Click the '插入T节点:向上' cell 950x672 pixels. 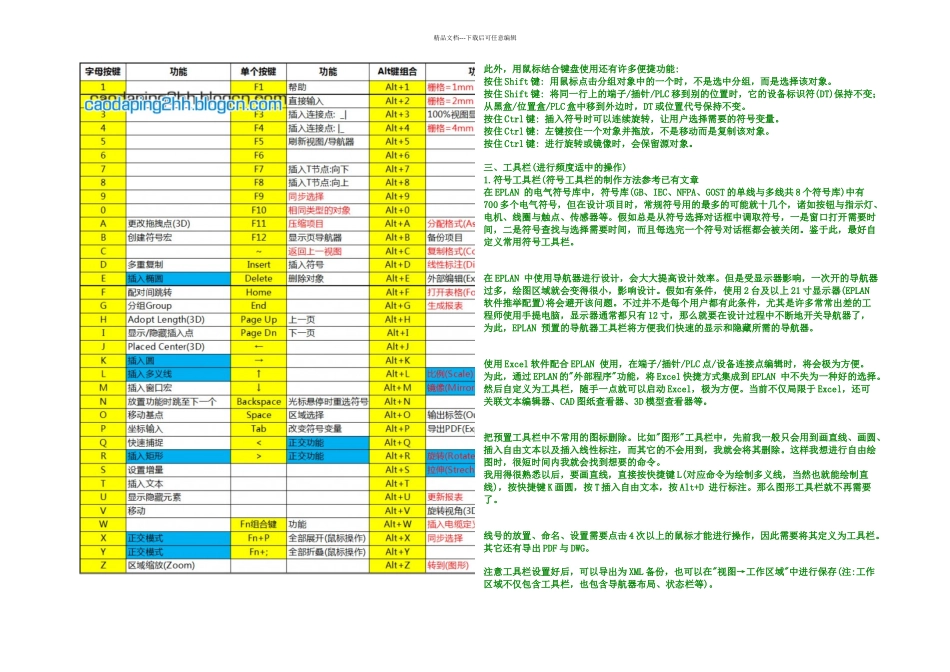click(328, 182)
